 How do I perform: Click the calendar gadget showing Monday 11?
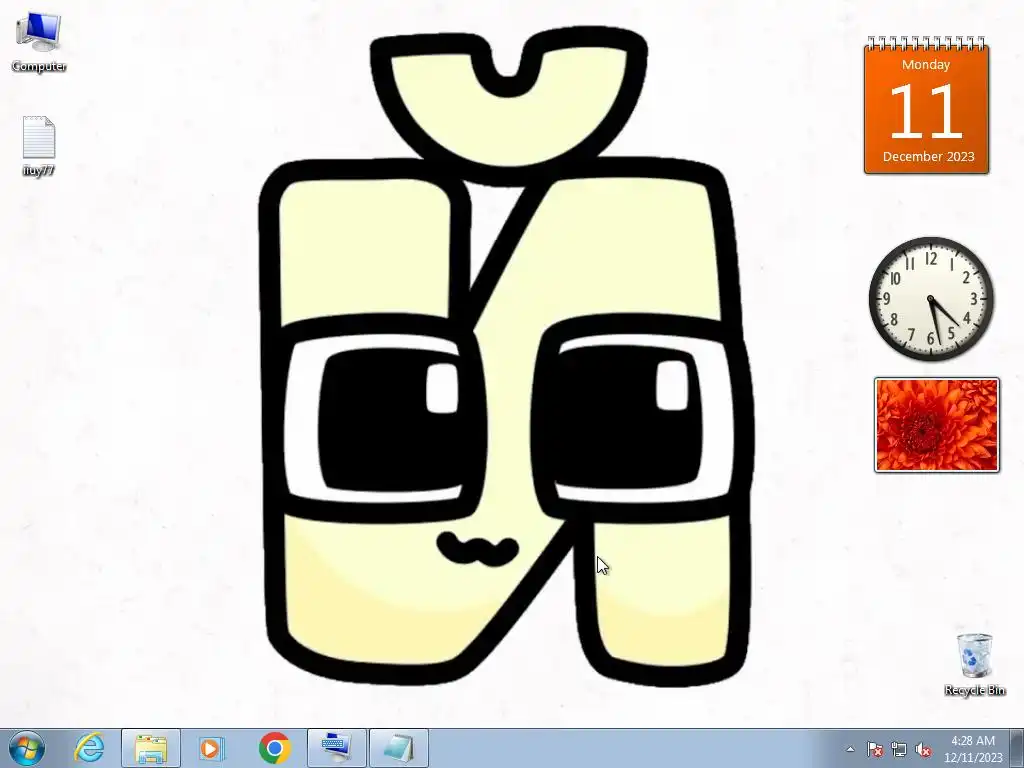[926, 106]
